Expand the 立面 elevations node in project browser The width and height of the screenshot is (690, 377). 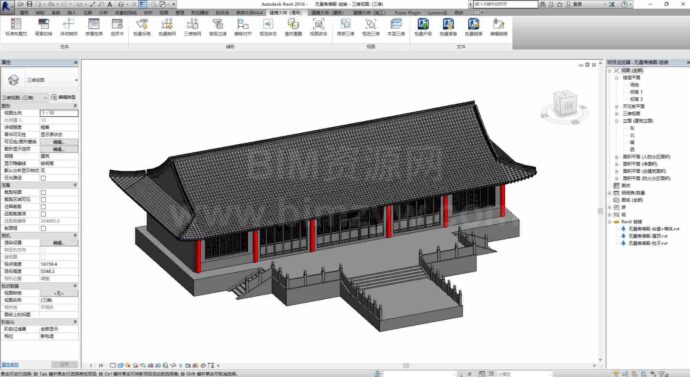pos(617,121)
